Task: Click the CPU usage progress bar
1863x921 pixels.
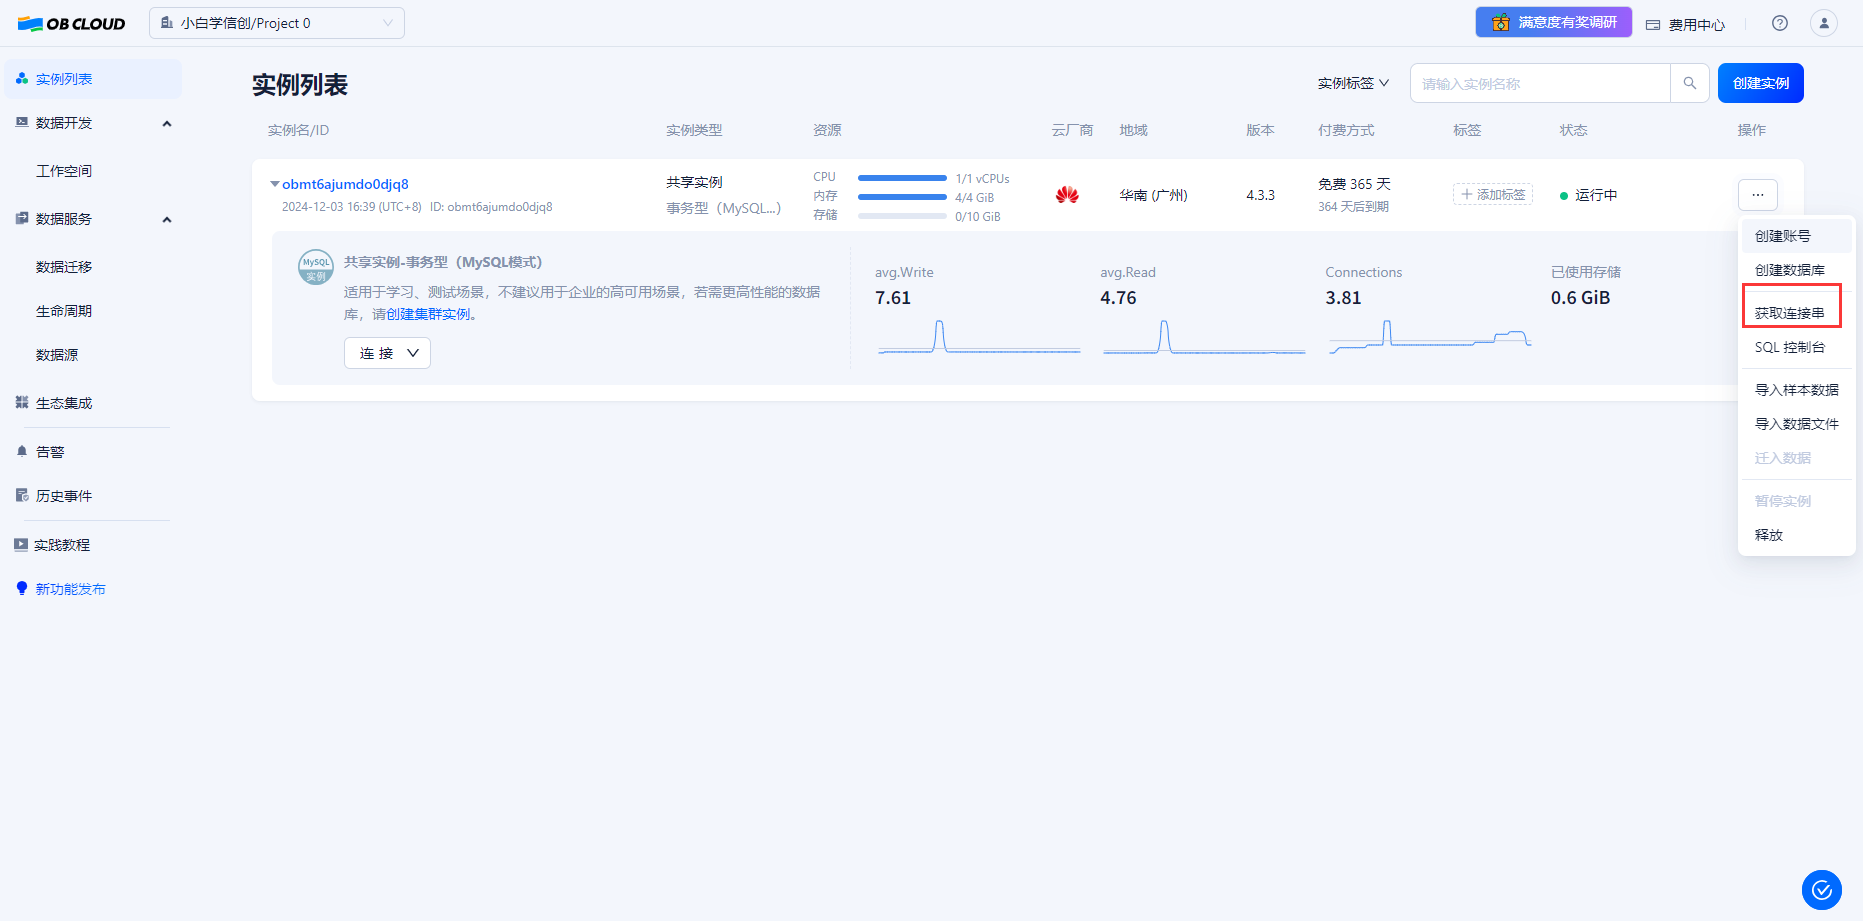Action: coord(902,178)
